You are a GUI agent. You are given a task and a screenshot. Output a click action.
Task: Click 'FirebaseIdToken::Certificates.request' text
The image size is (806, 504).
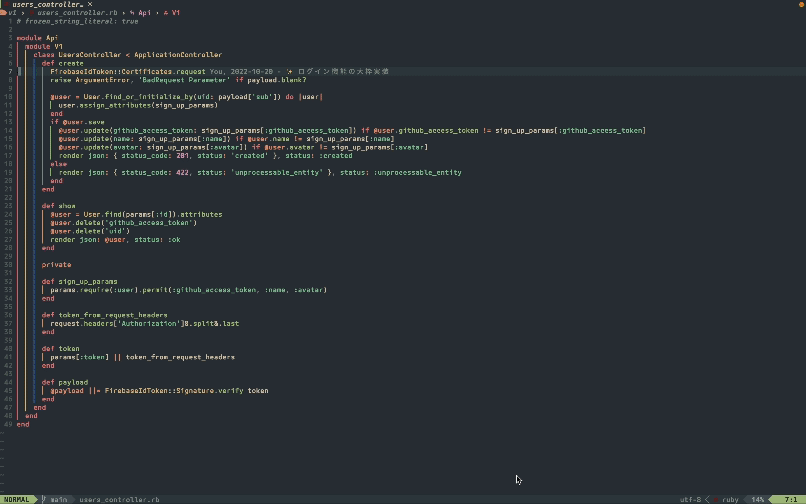tap(127, 71)
